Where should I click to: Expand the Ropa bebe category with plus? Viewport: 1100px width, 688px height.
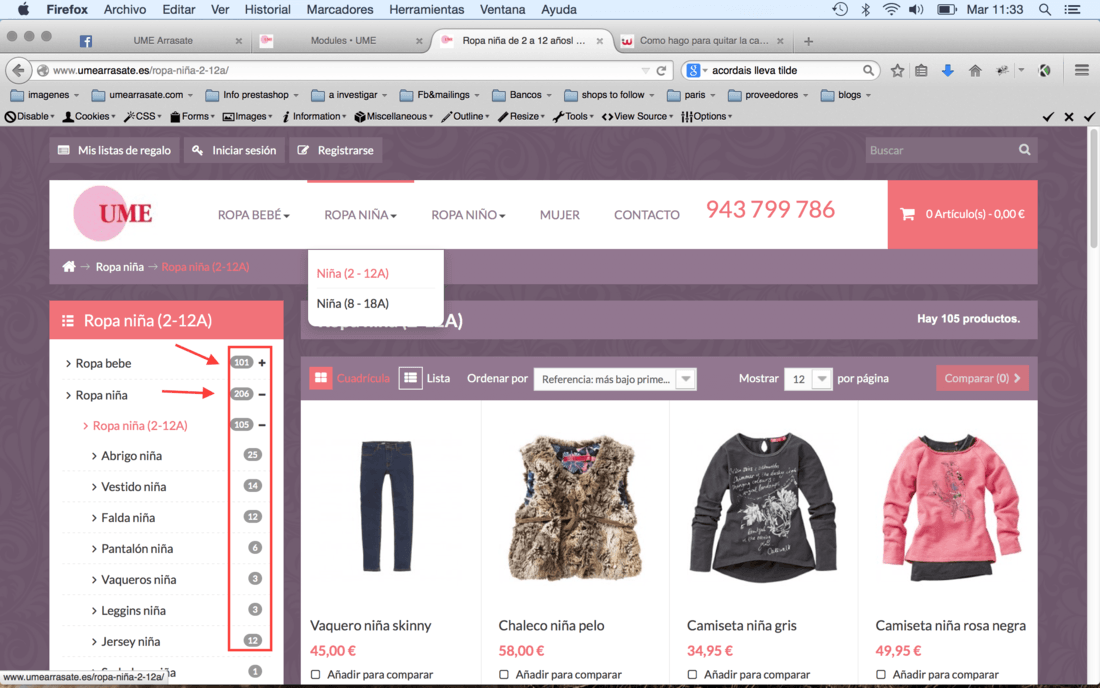pyautogui.click(x=262, y=363)
